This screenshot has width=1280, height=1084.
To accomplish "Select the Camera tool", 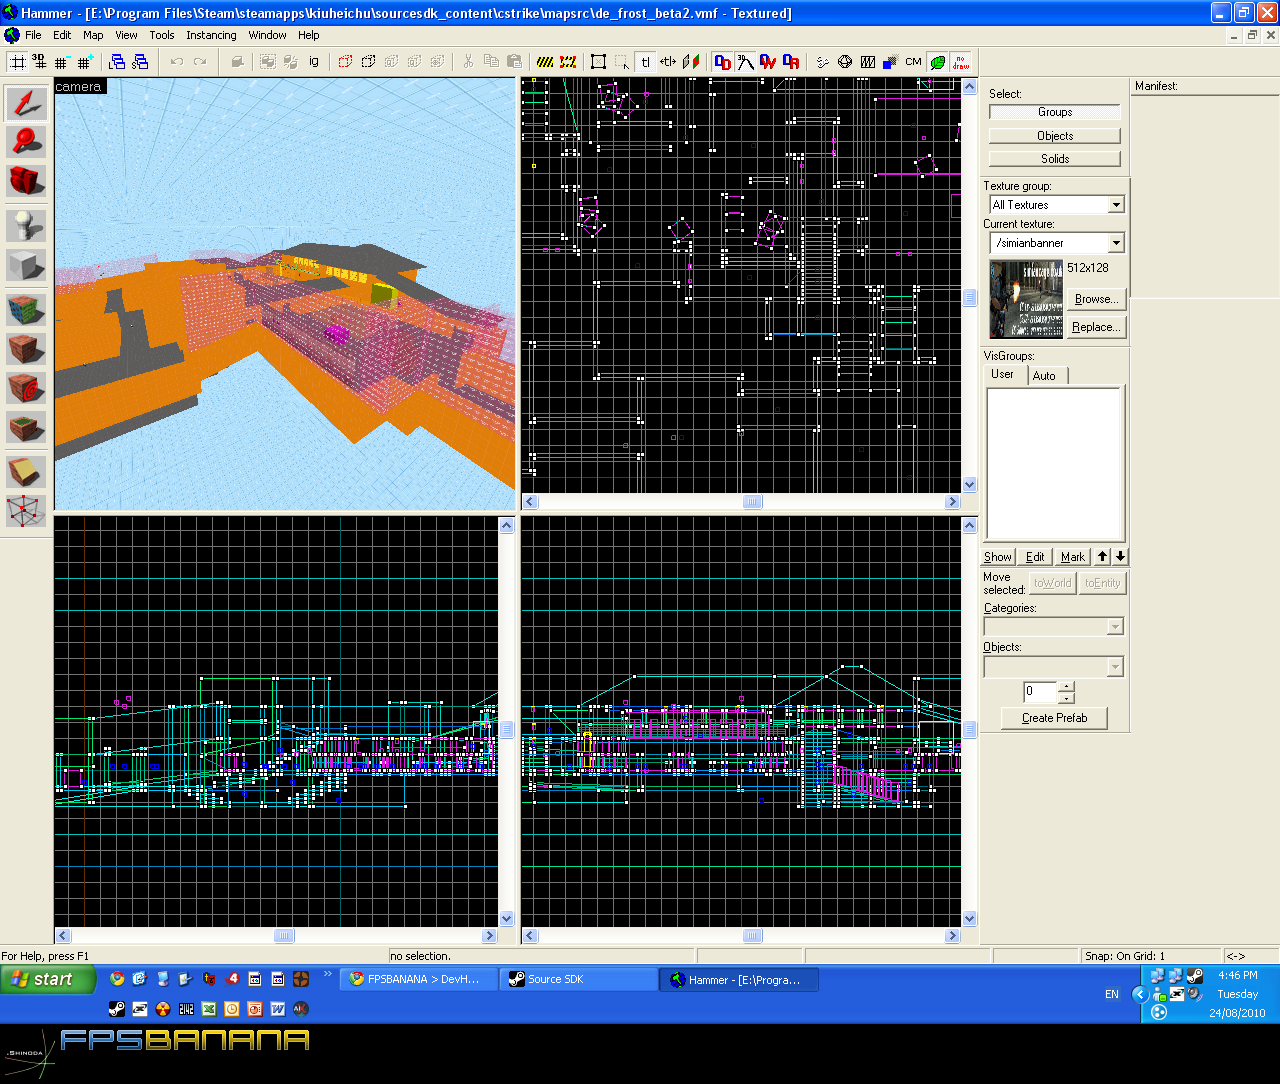I will coord(26,181).
